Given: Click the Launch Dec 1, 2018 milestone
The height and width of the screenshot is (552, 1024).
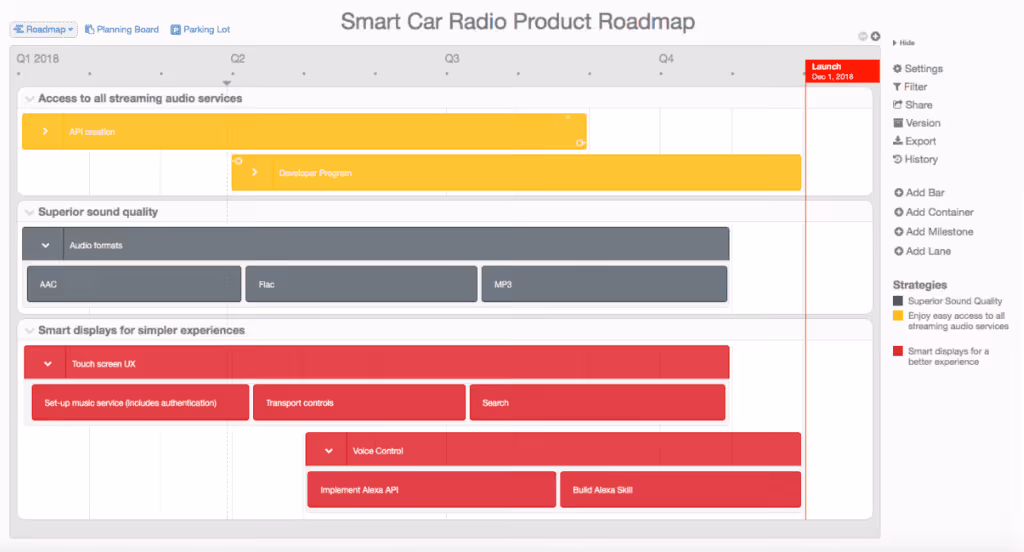Looking at the screenshot, I should coord(842,71).
